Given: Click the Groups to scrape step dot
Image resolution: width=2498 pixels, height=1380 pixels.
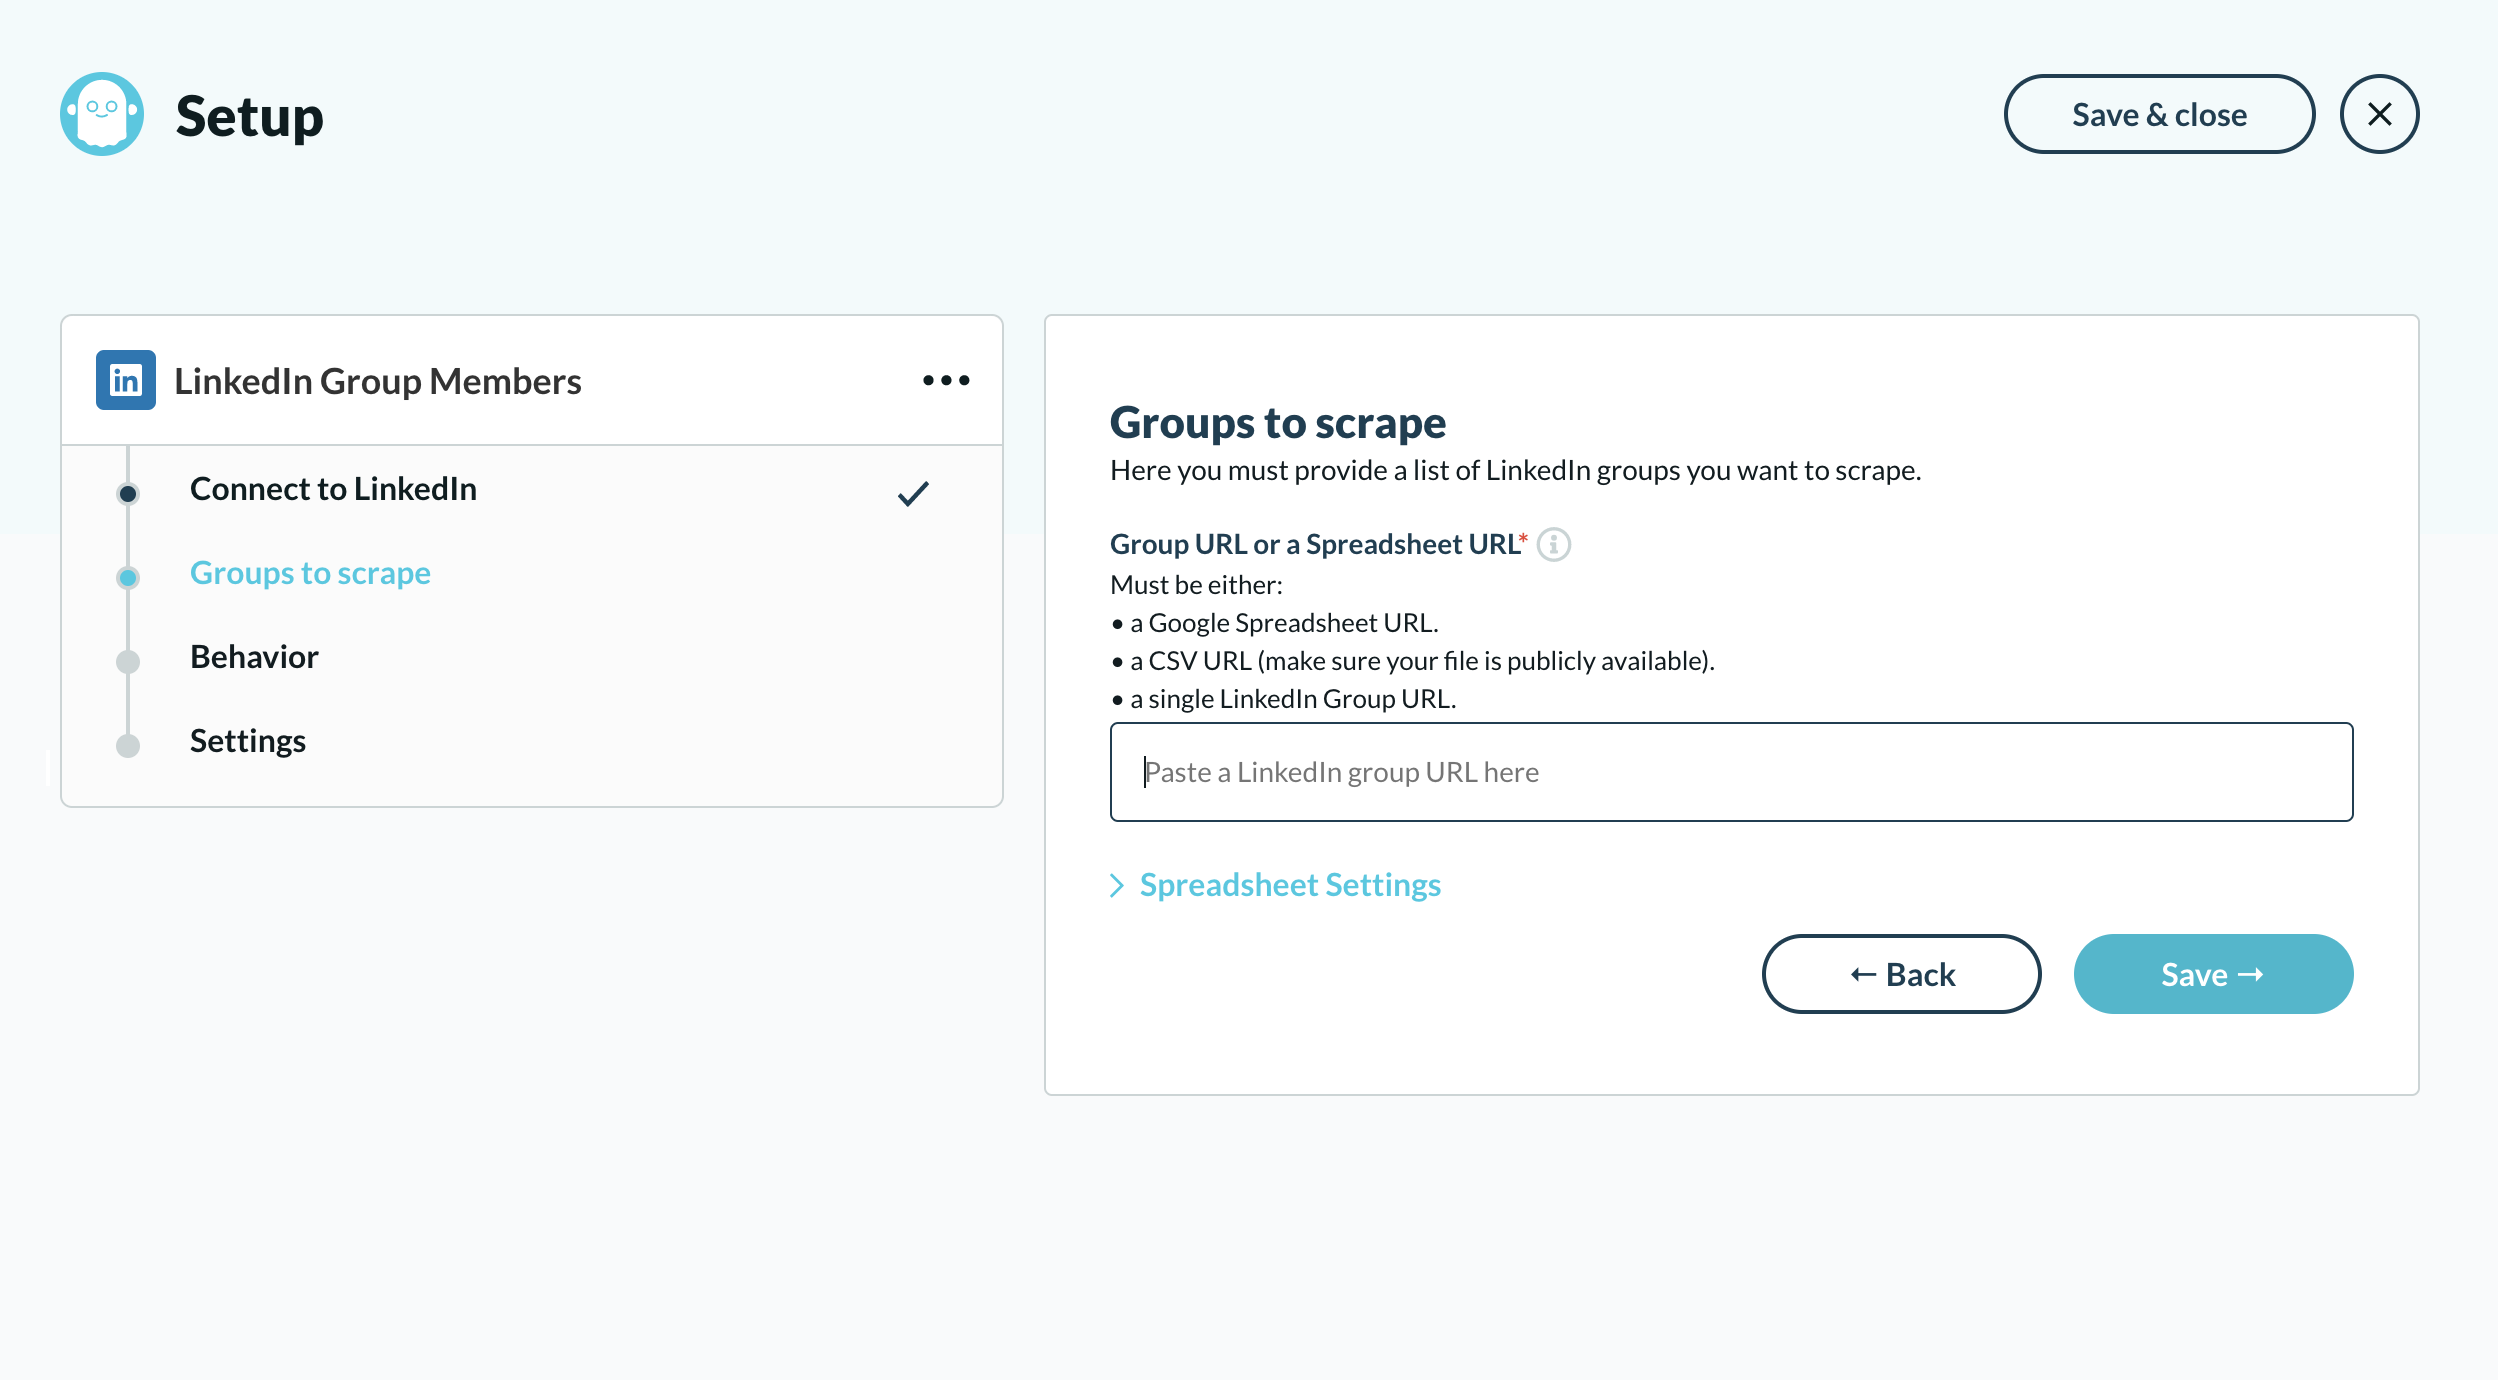Looking at the screenshot, I should pos(128,577).
